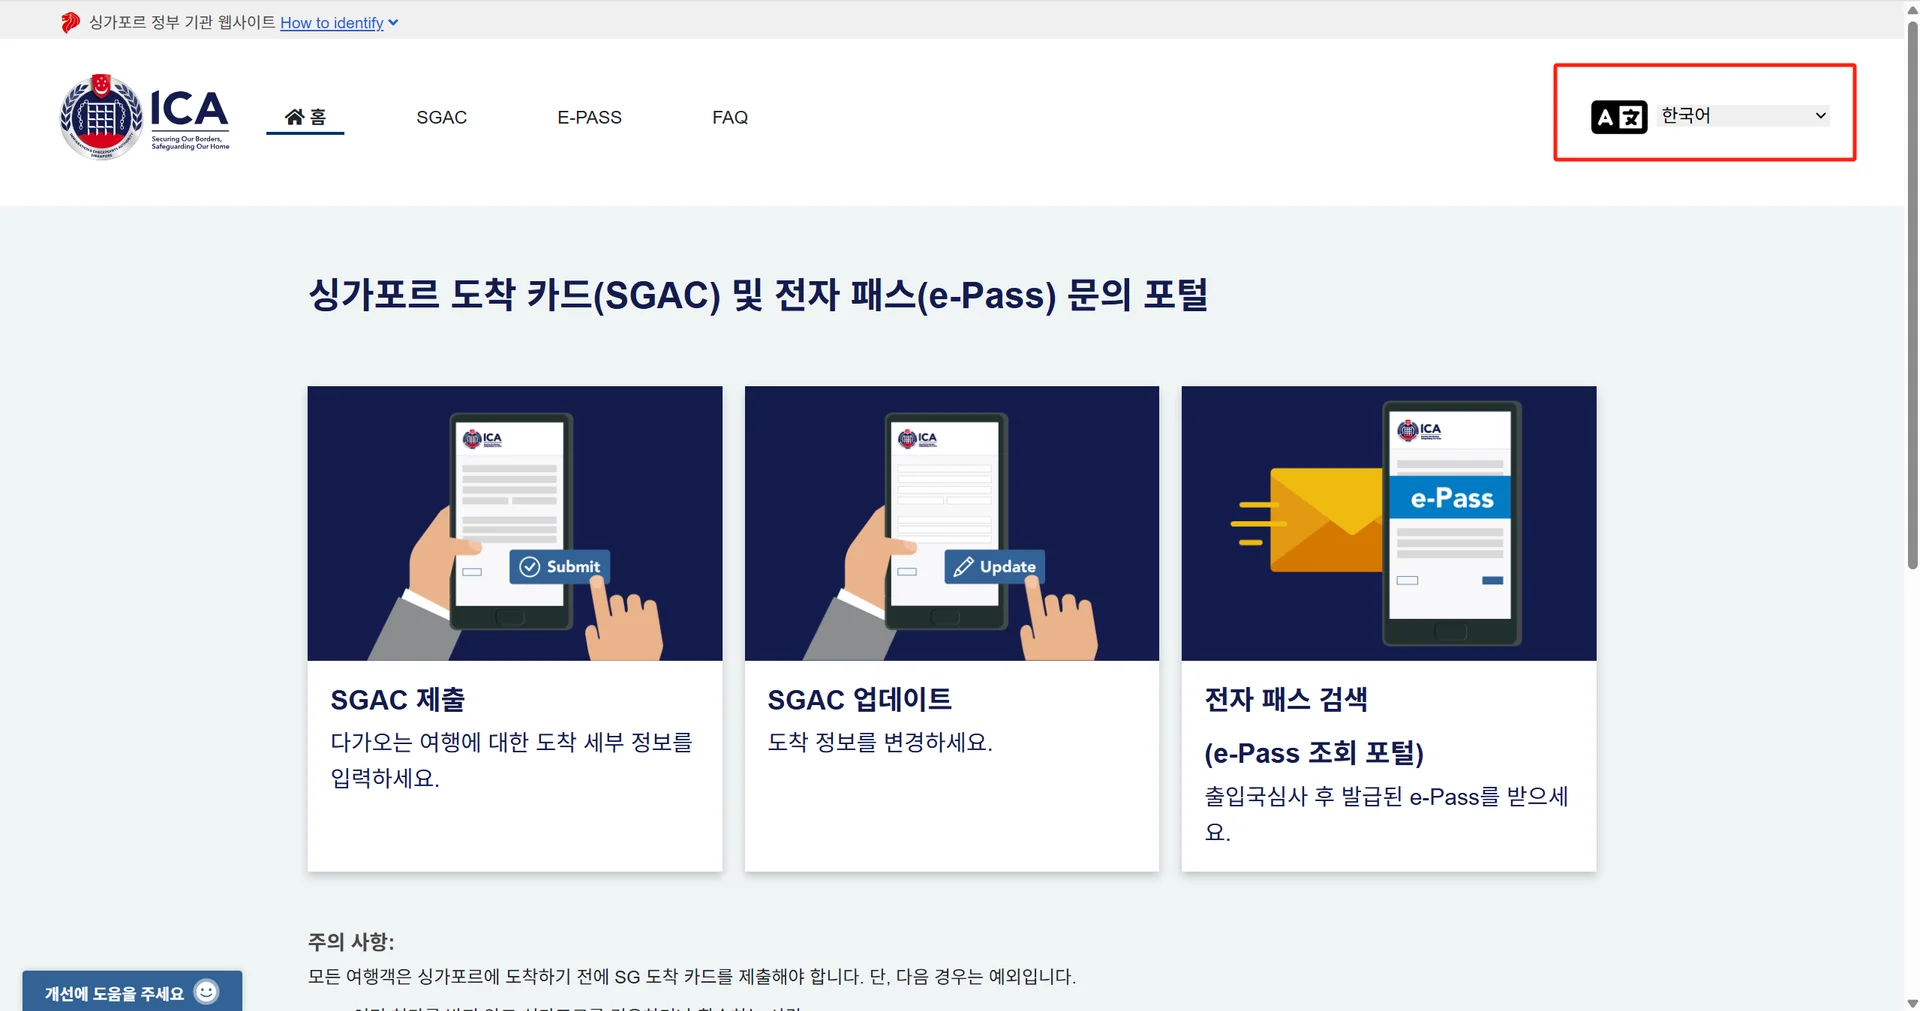This screenshot has height=1011, width=1920.
Task: Click the smiley face feedback icon
Action: coord(206,991)
